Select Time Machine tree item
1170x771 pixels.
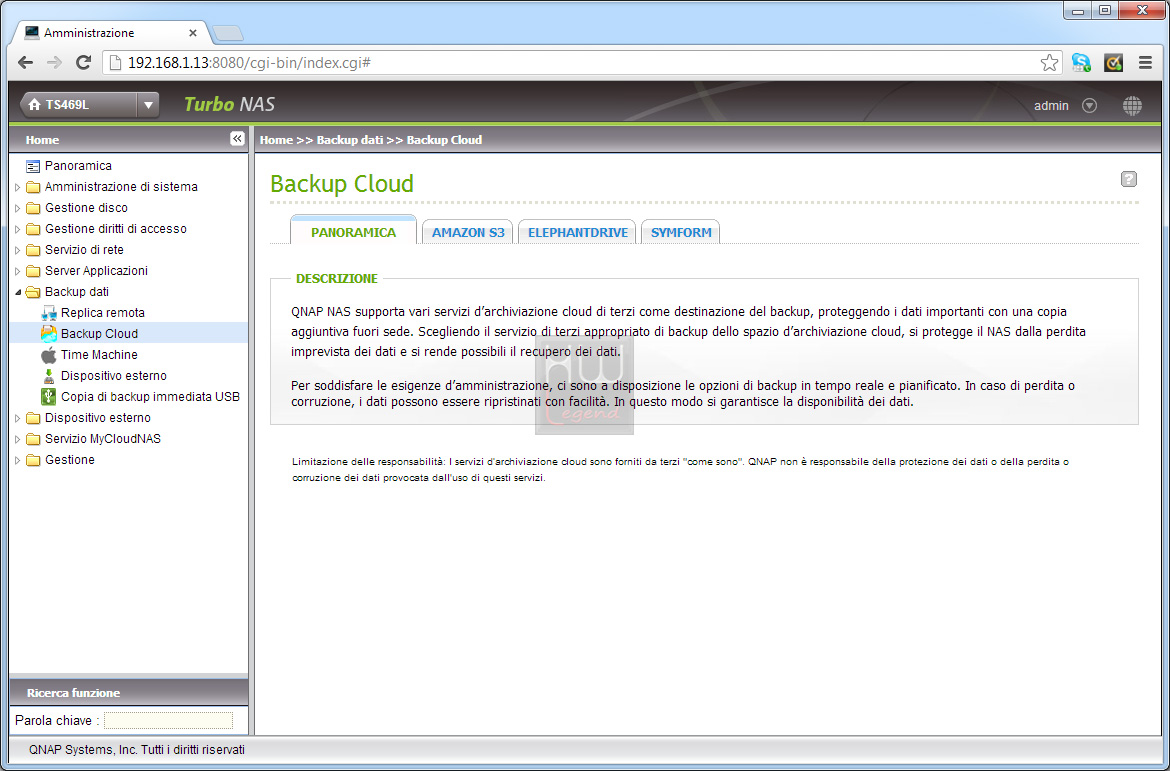click(x=99, y=355)
